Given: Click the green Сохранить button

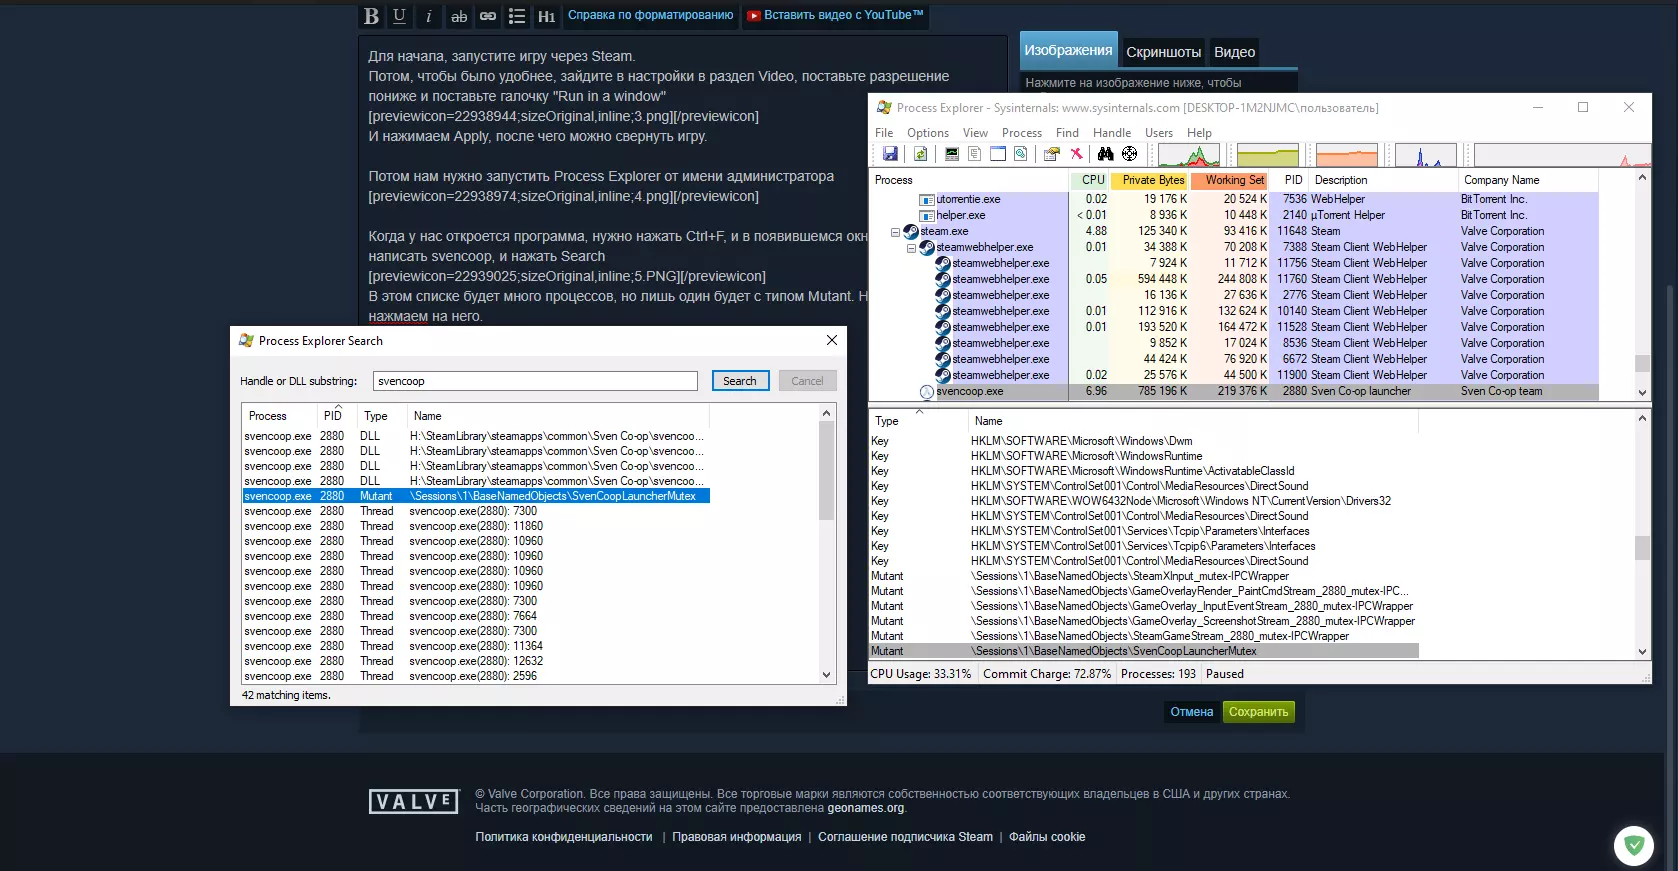Looking at the screenshot, I should click(1258, 712).
